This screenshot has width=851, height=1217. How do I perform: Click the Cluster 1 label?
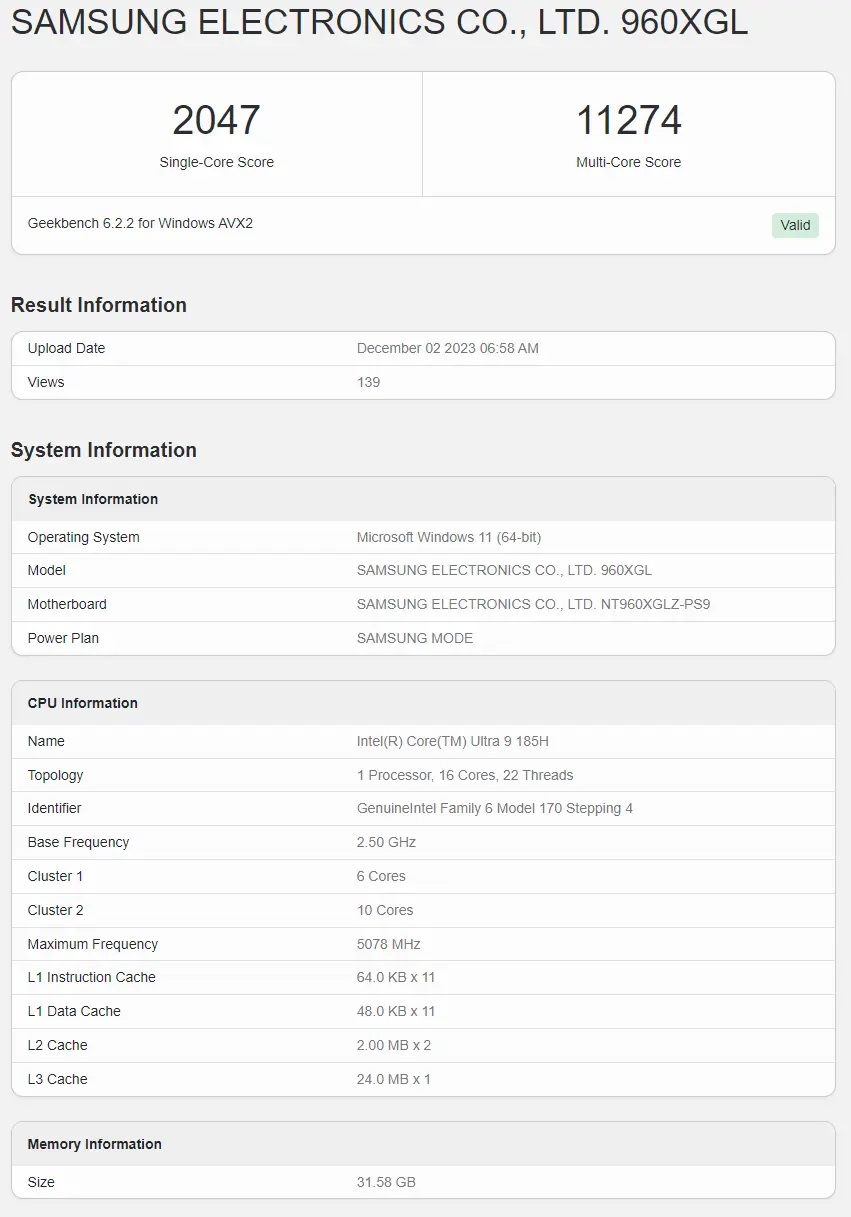(56, 876)
